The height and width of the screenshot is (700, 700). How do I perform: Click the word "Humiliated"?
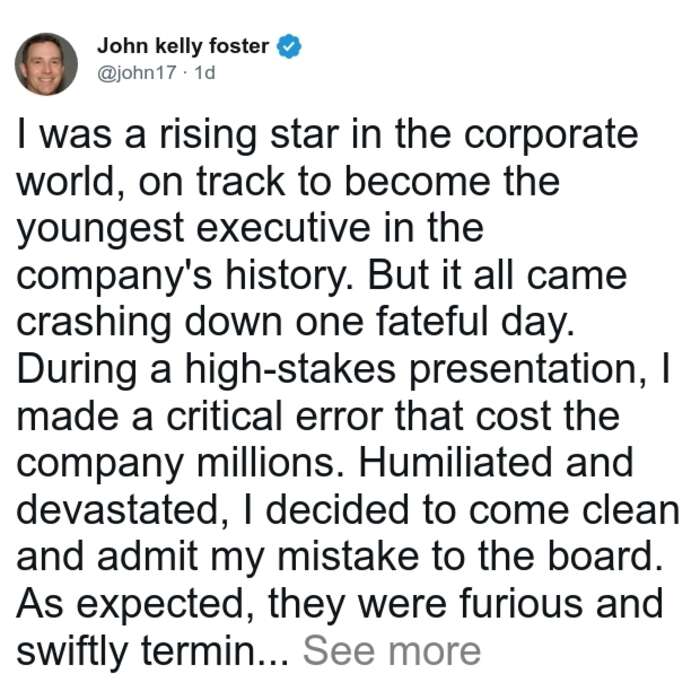point(455,463)
